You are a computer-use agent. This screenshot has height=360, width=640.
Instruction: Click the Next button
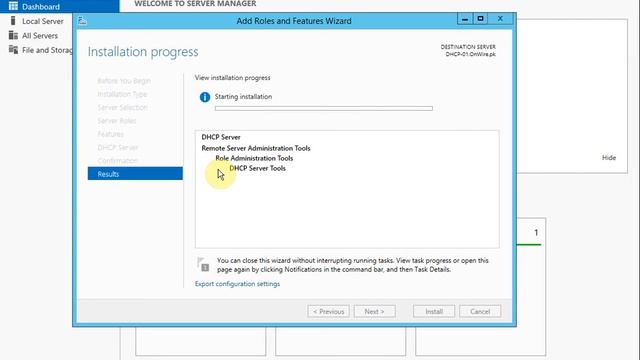(x=374, y=311)
